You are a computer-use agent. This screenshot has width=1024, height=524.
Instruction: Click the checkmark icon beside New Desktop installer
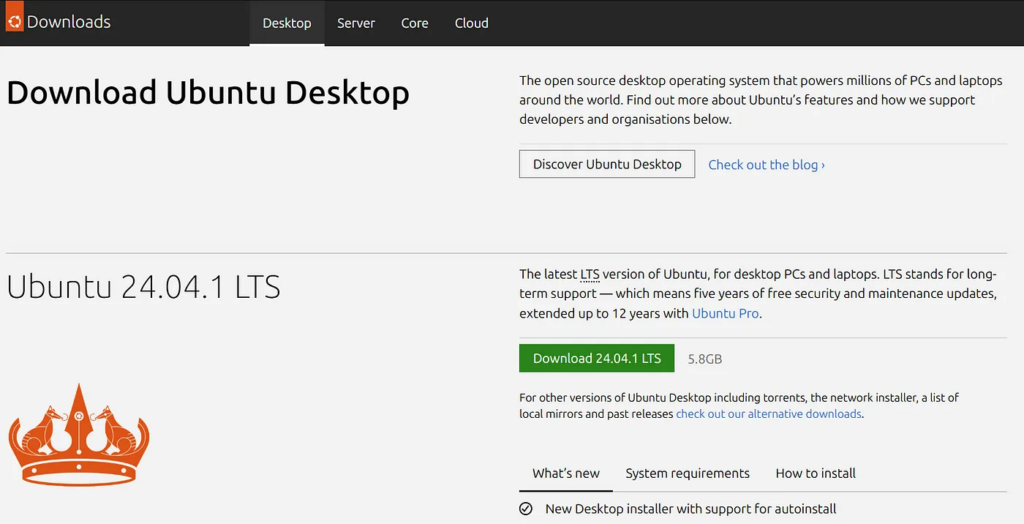tap(526, 509)
